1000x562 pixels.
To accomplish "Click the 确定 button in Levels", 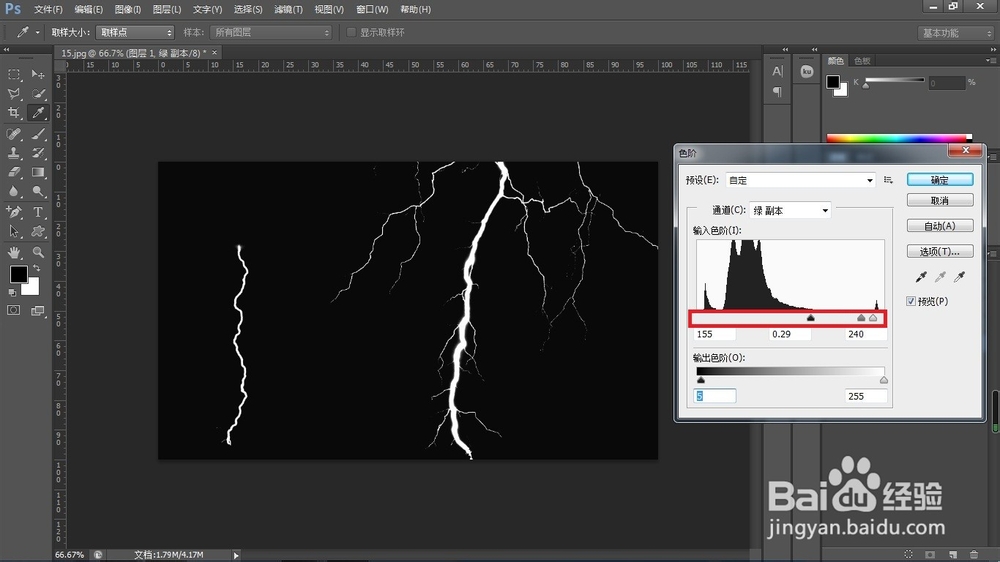I will click(x=940, y=180).
